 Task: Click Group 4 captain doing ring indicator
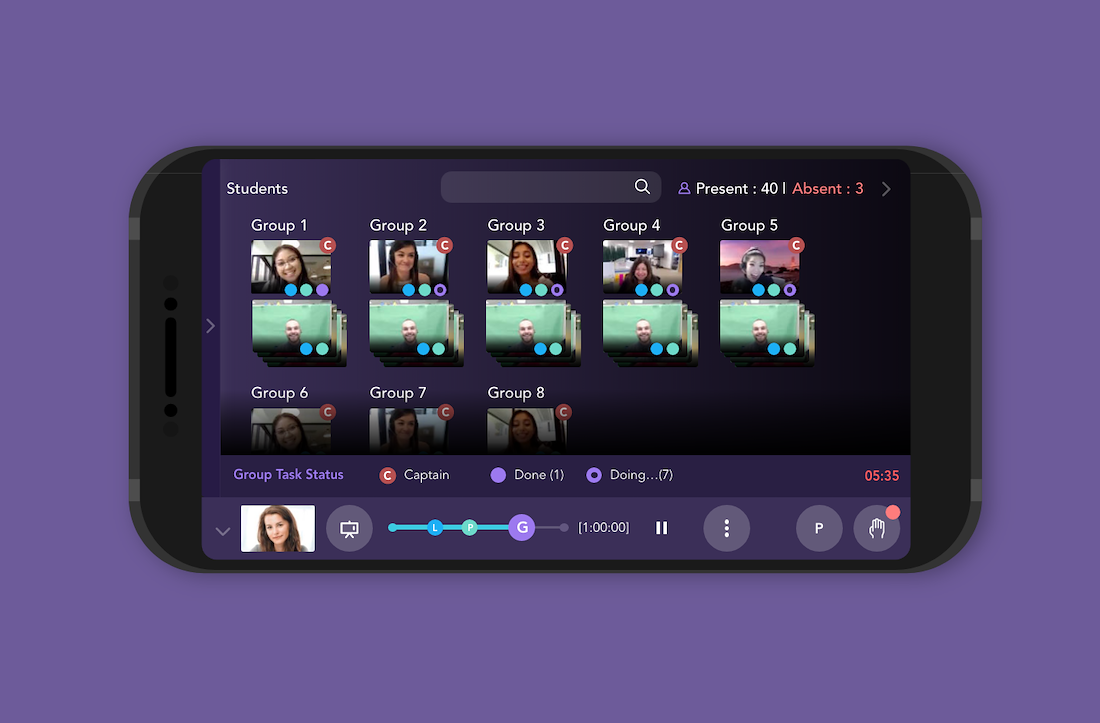point(673,290)
